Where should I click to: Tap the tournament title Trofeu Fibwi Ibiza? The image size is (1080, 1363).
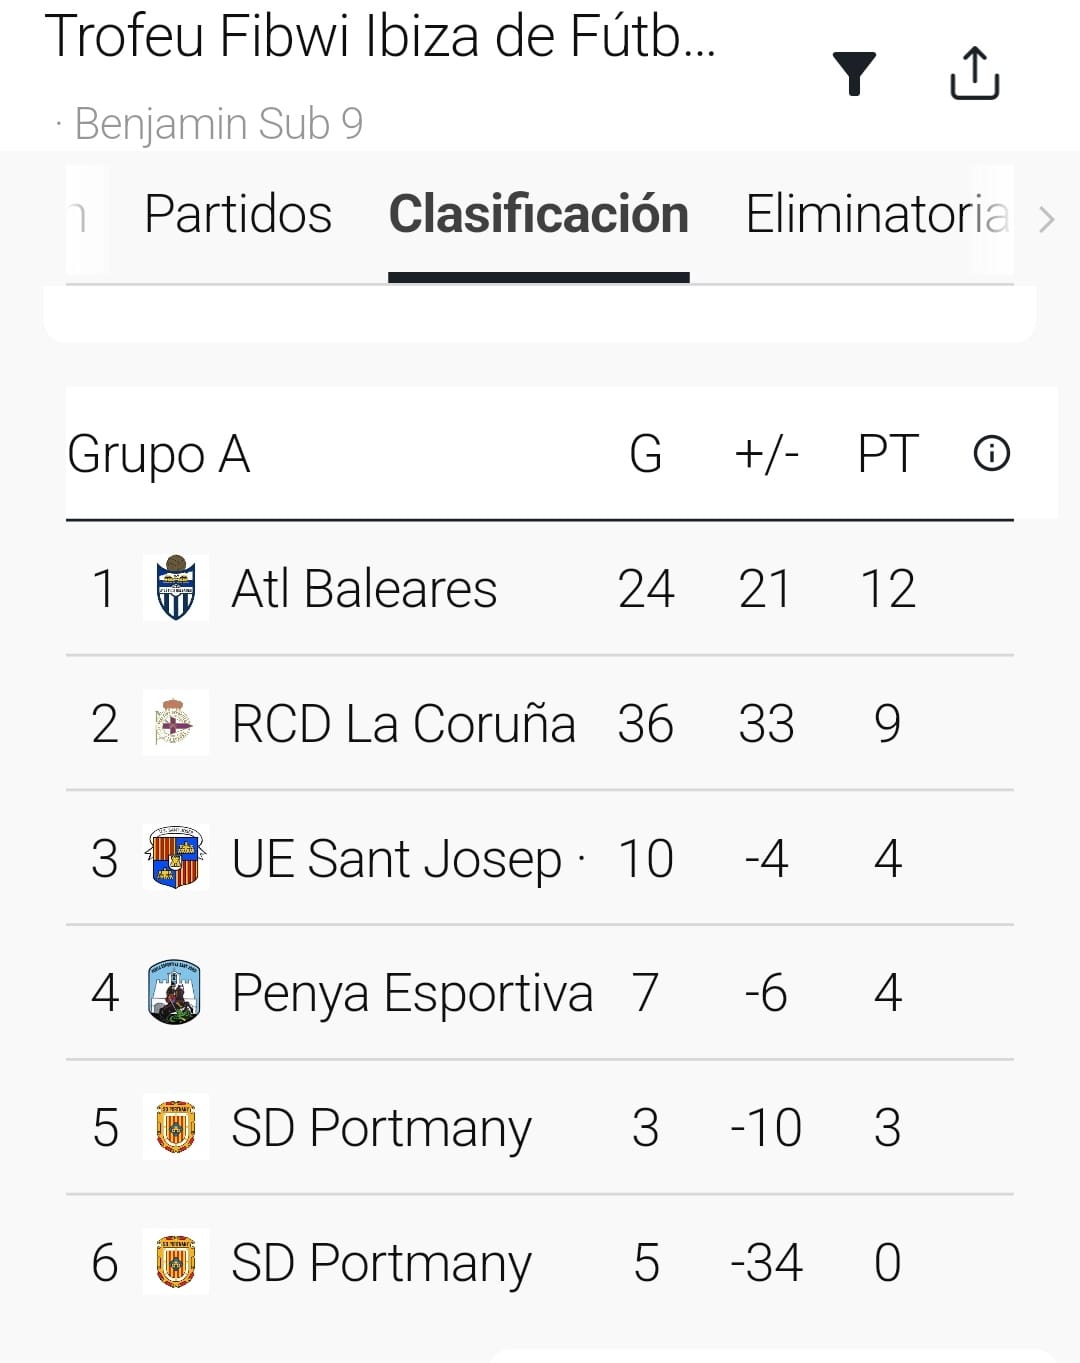(x=380, y=38)
